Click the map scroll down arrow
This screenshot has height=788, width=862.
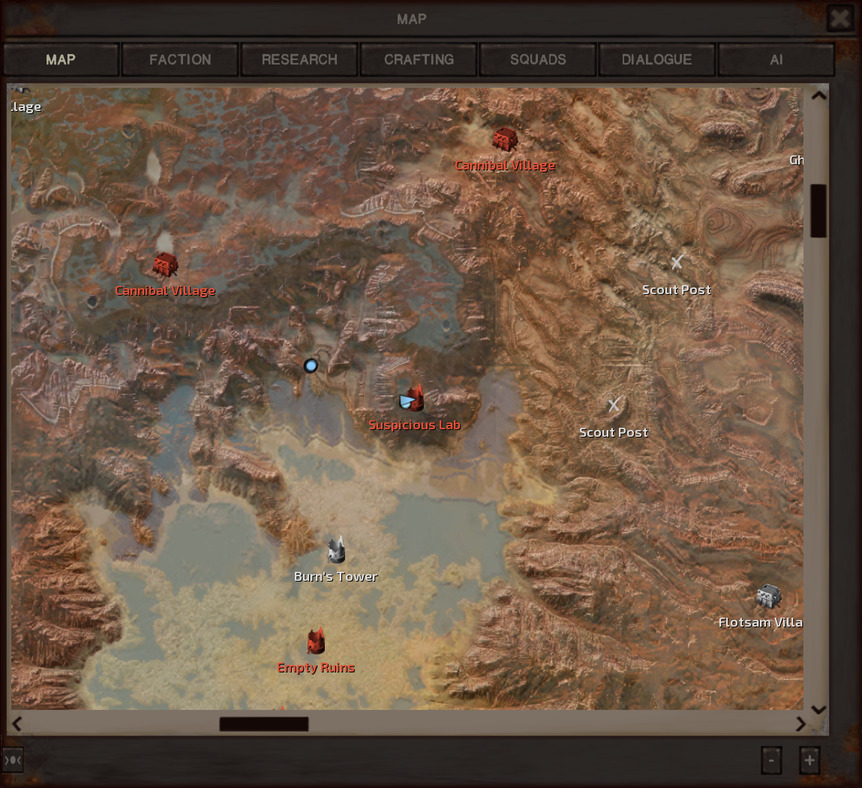tap(819, 710)
